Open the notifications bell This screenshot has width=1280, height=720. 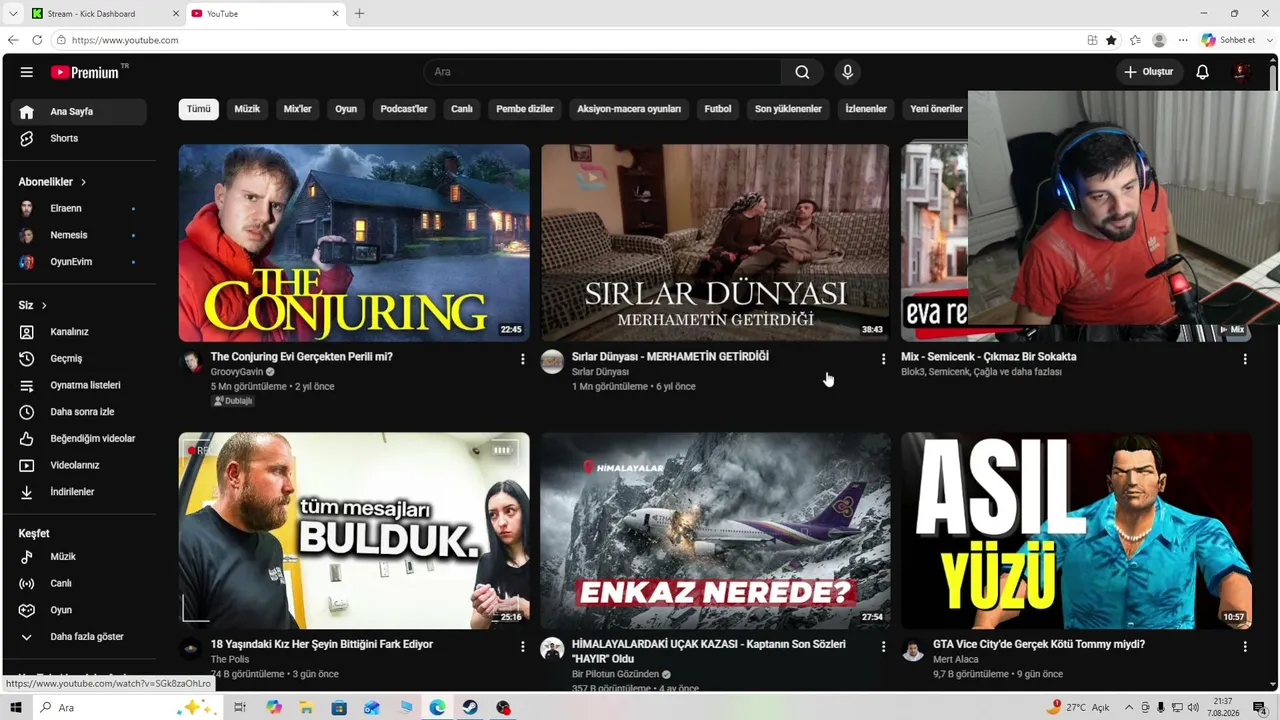pyautogui.click(x=1203, y=72)
